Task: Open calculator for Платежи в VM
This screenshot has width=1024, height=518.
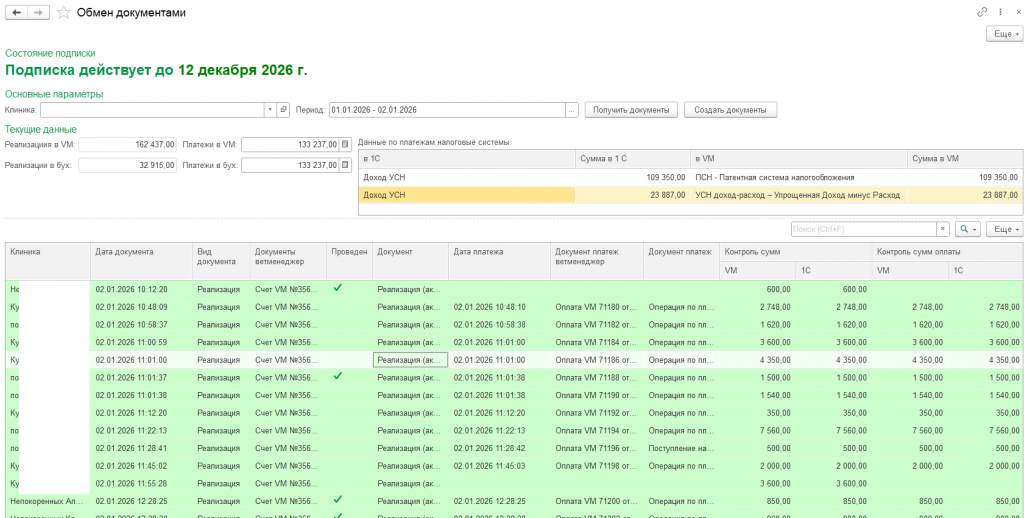Action: (x=345, y=144)
